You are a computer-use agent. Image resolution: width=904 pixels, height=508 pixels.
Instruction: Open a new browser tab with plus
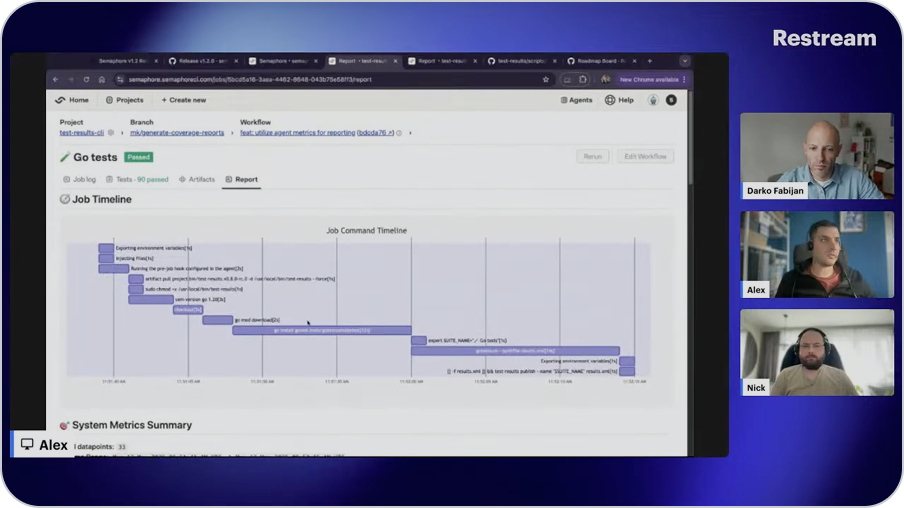[x=650, y=61]
